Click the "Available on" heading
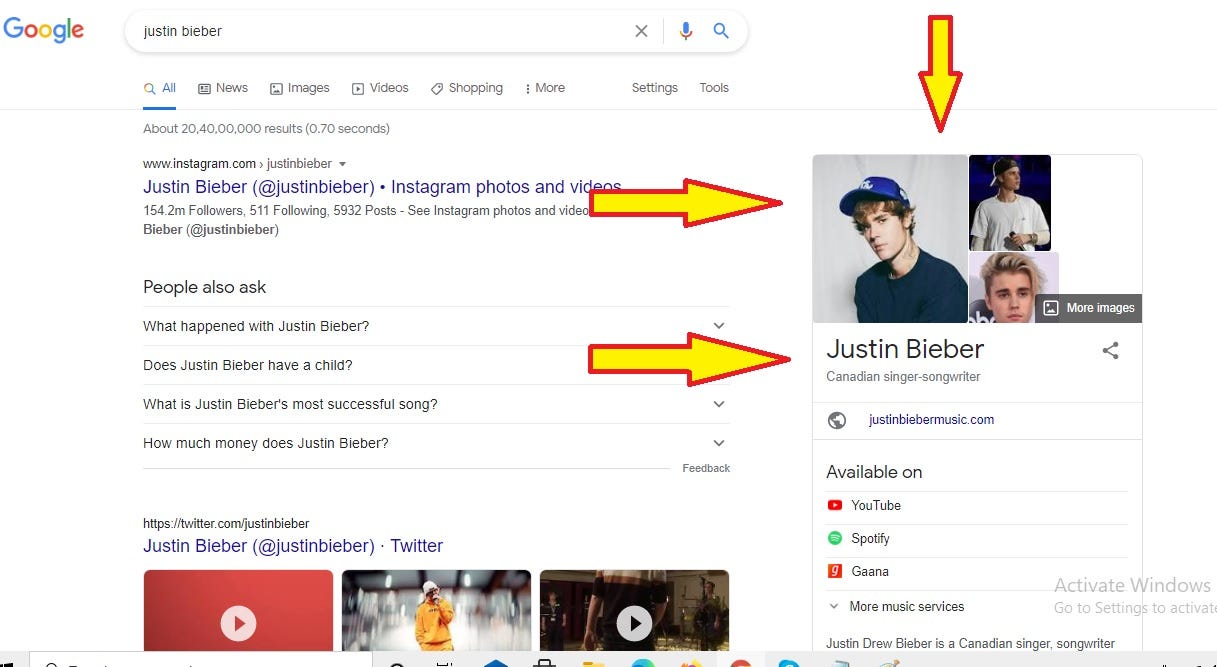Image resolution: width=1217 pixels, height=667 pixels. (874, 472)
